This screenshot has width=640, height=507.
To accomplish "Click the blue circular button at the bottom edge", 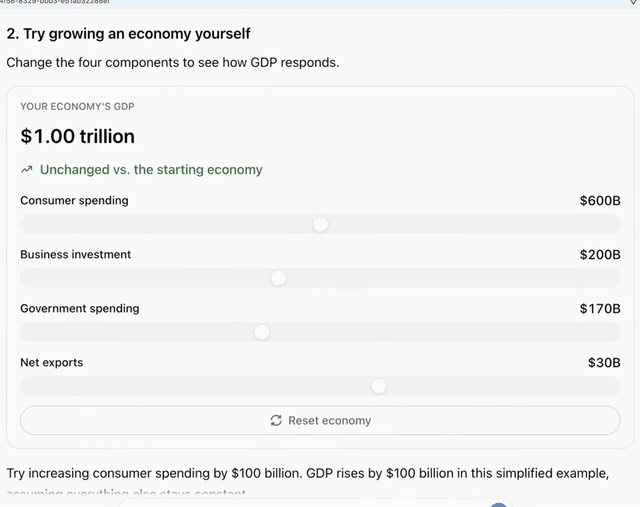I will [x=498, y=505].
